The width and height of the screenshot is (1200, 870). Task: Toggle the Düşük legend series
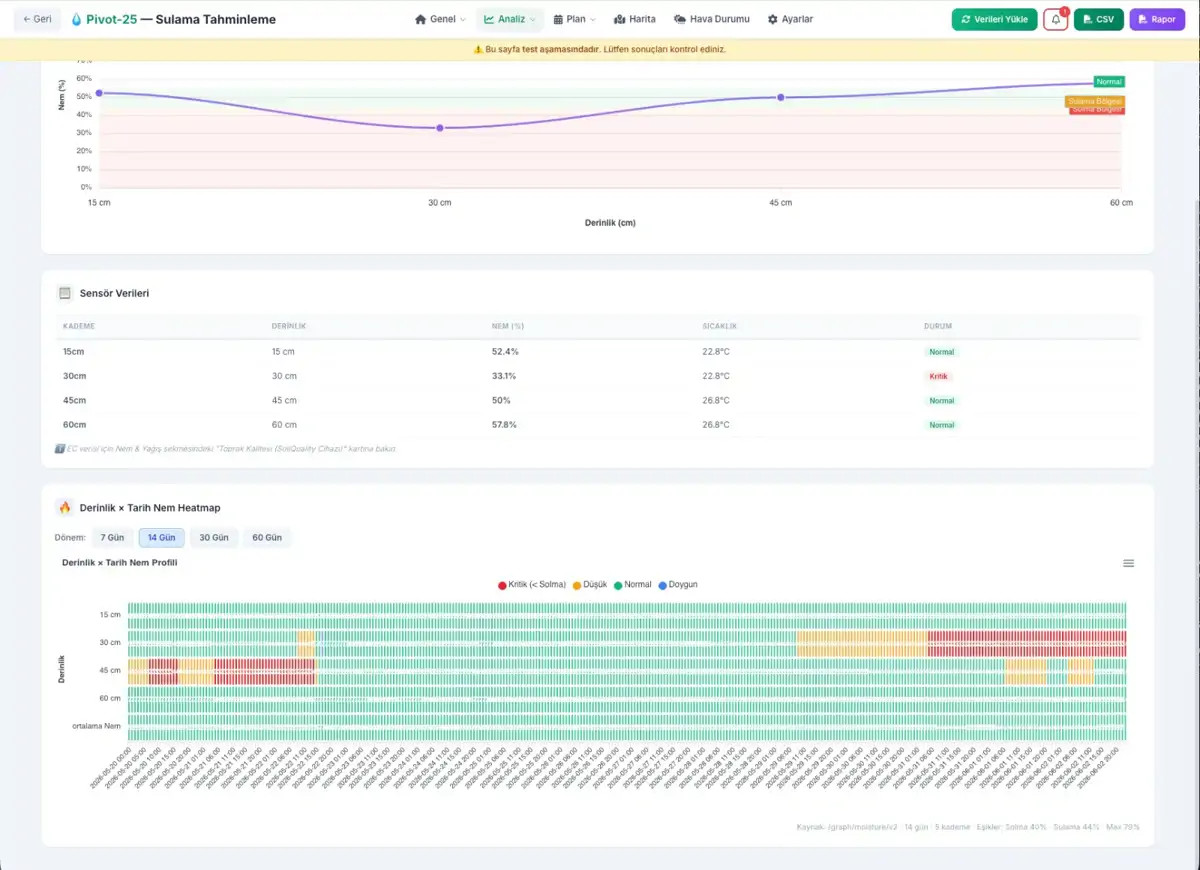point(589,584)
